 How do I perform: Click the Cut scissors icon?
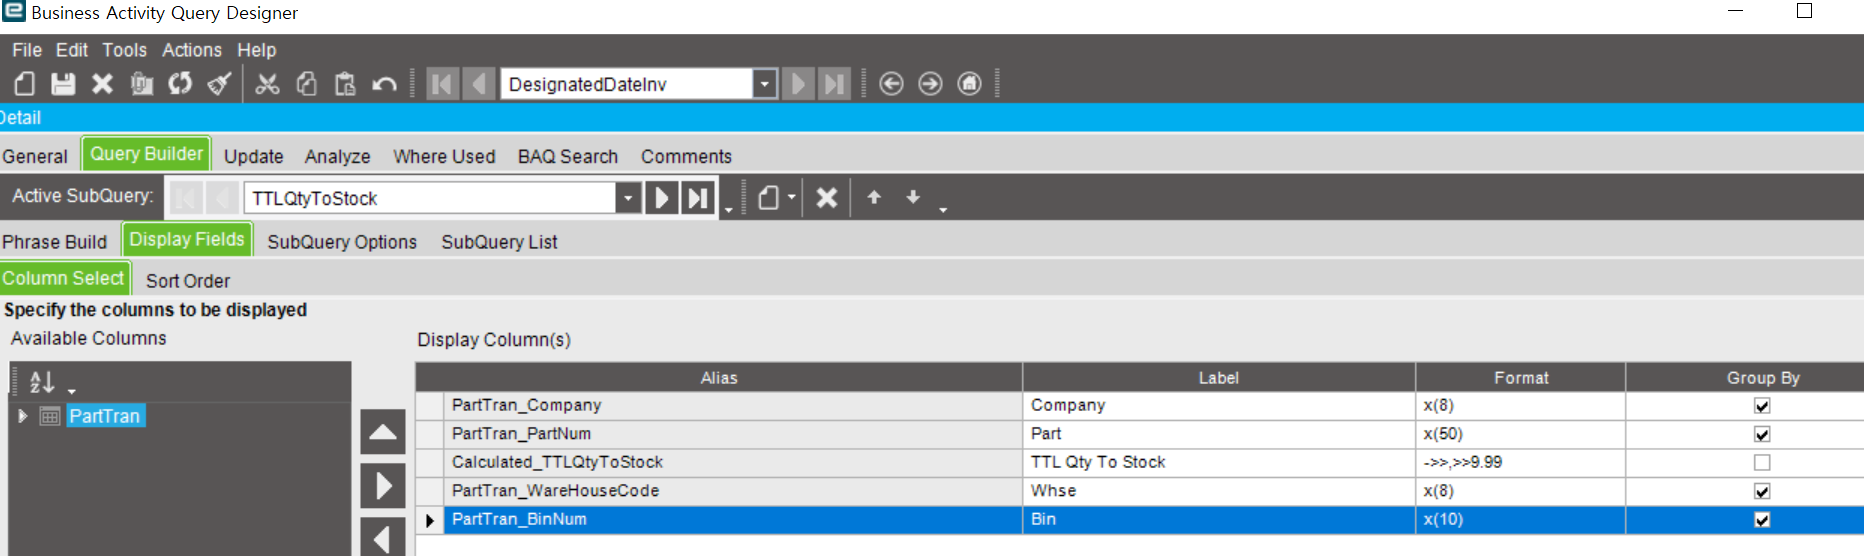tap(267, 84)
